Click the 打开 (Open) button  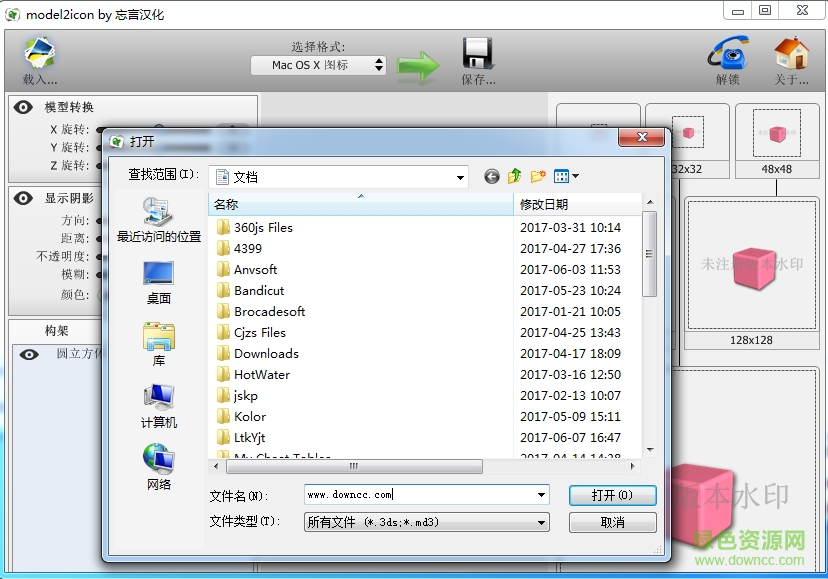[612, 495]
